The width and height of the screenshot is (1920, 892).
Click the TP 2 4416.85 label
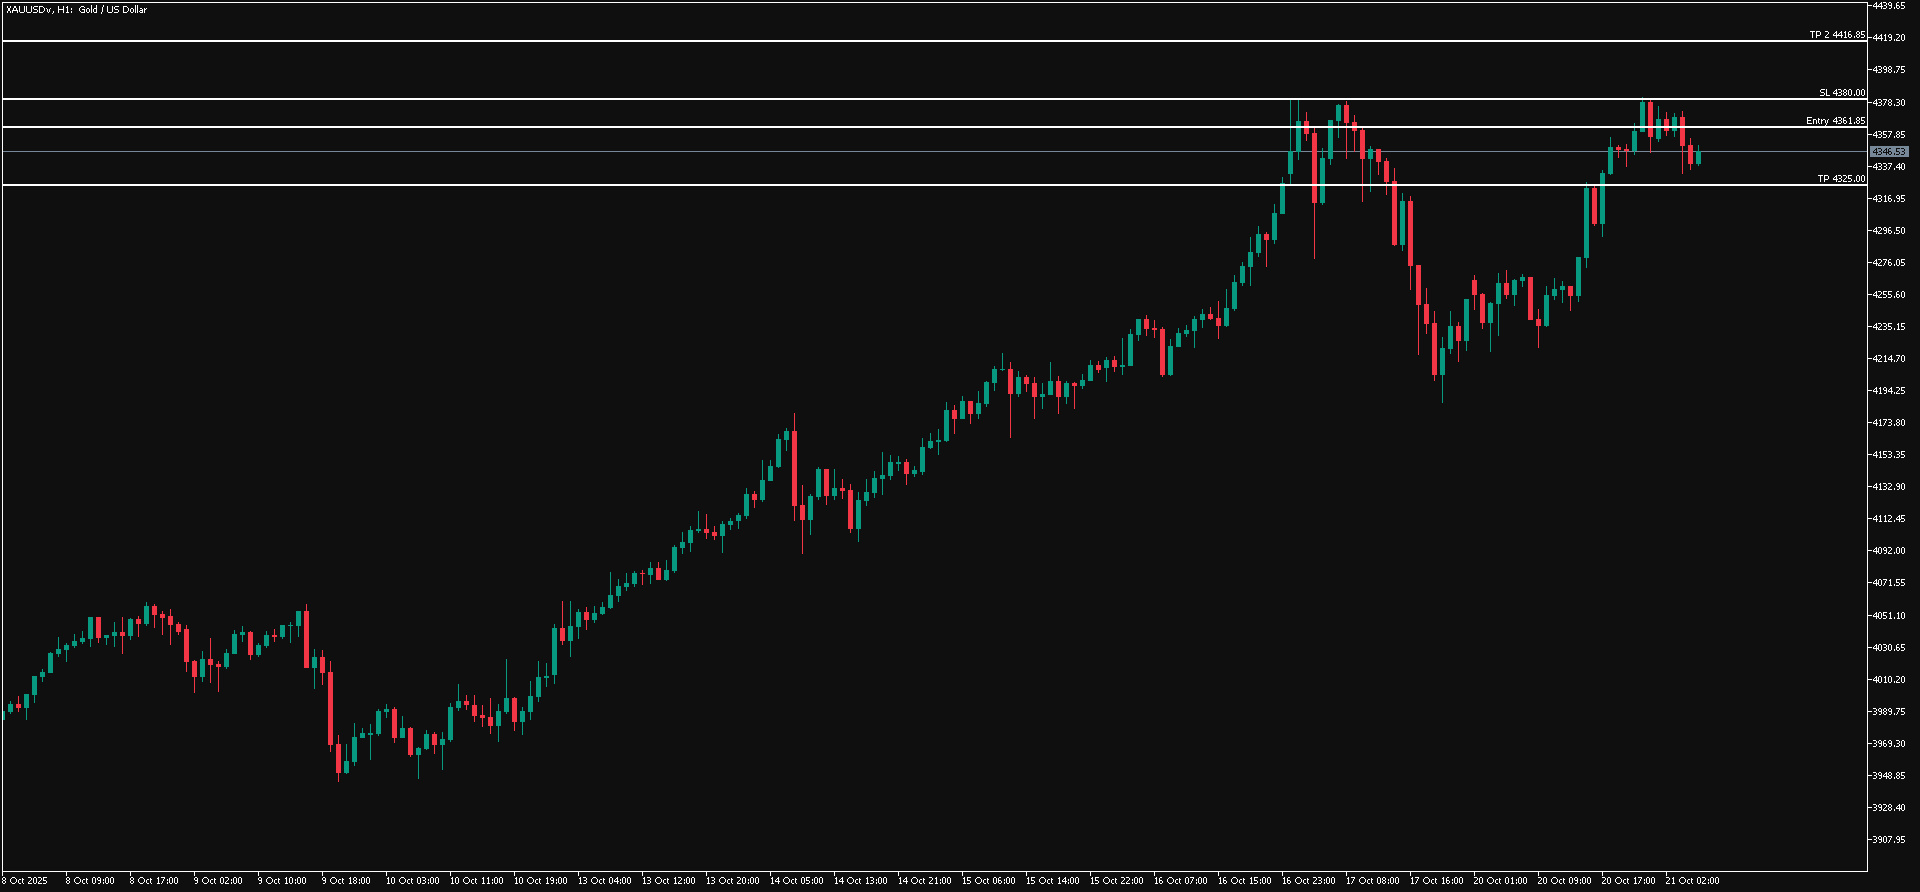point(1836,35)
